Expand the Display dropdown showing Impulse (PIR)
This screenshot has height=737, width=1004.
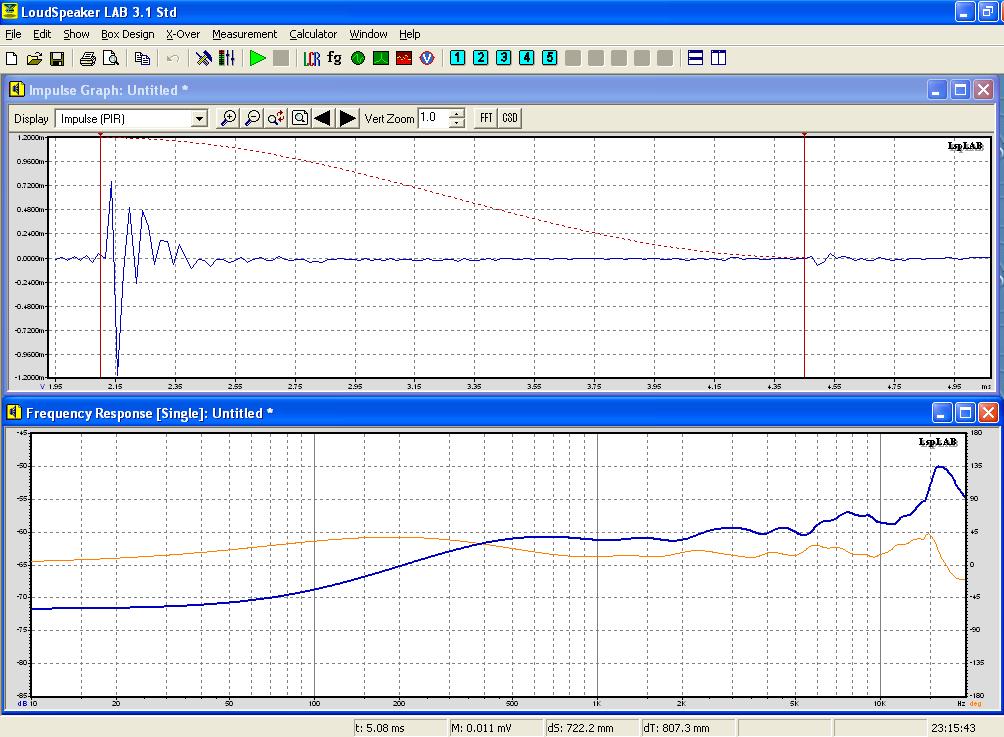(200, 118)
